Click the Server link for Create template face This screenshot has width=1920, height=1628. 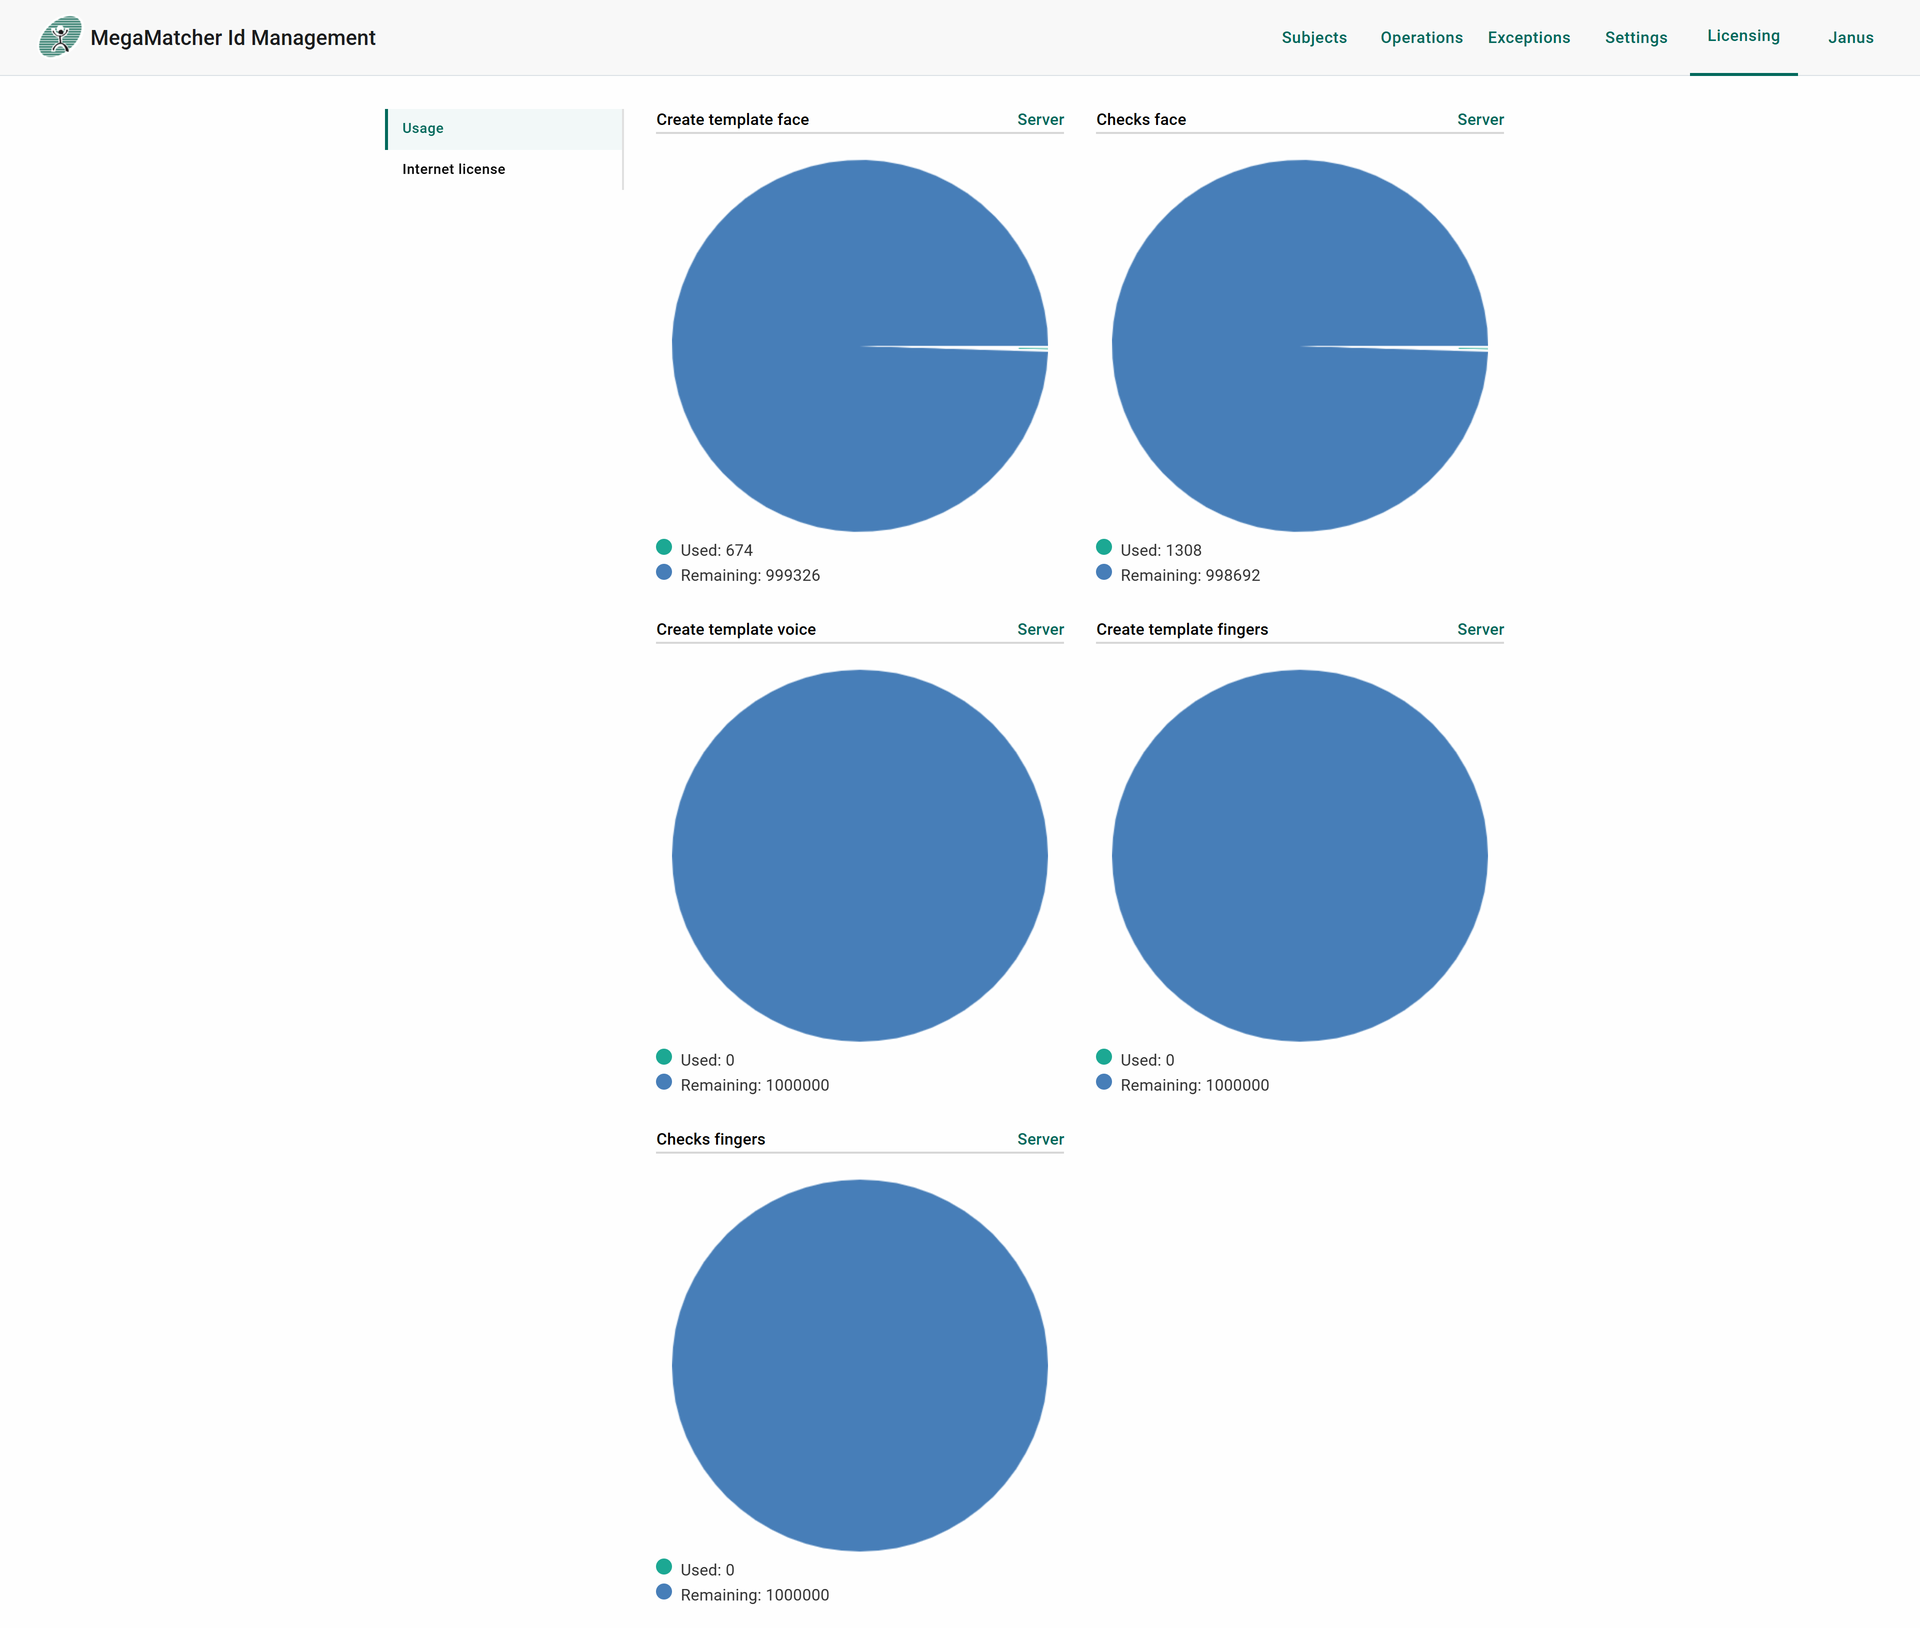(x=1040, y=120)
